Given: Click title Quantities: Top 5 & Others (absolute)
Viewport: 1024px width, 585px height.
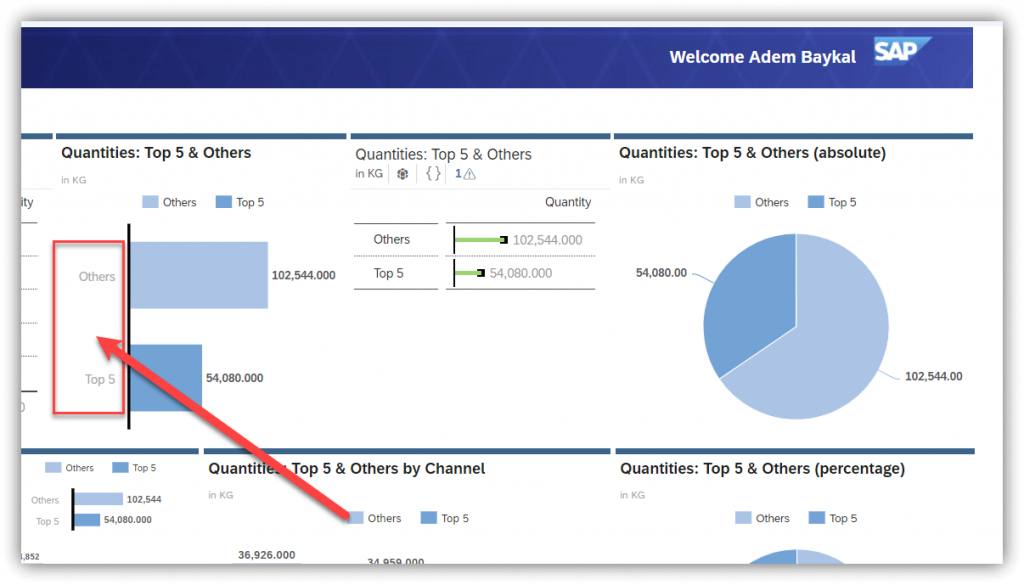Looking at the screenshot, I should tap(752, 153).
